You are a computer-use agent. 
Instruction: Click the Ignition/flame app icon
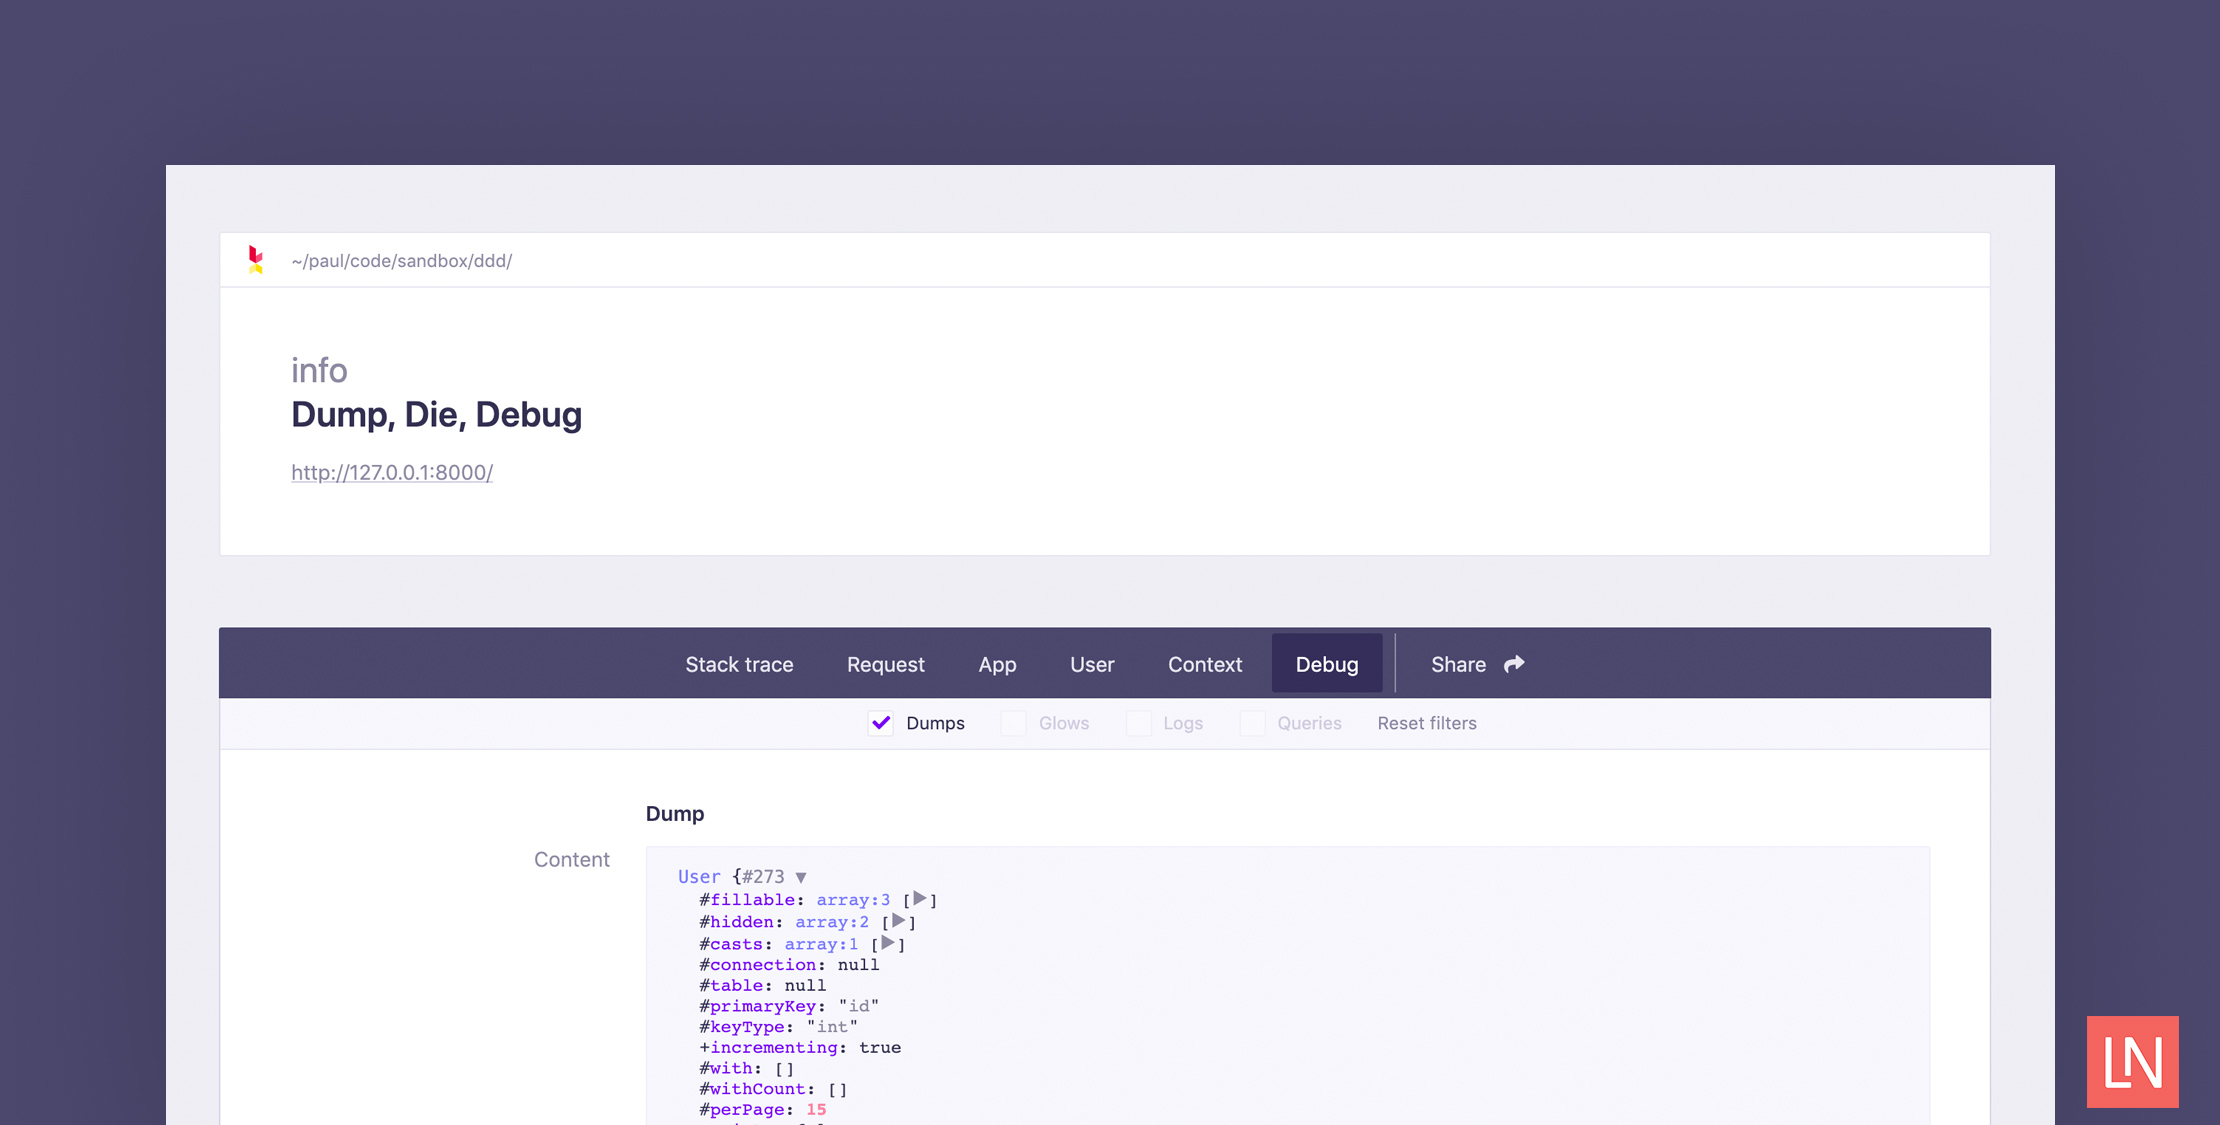(x=255, y=260)
